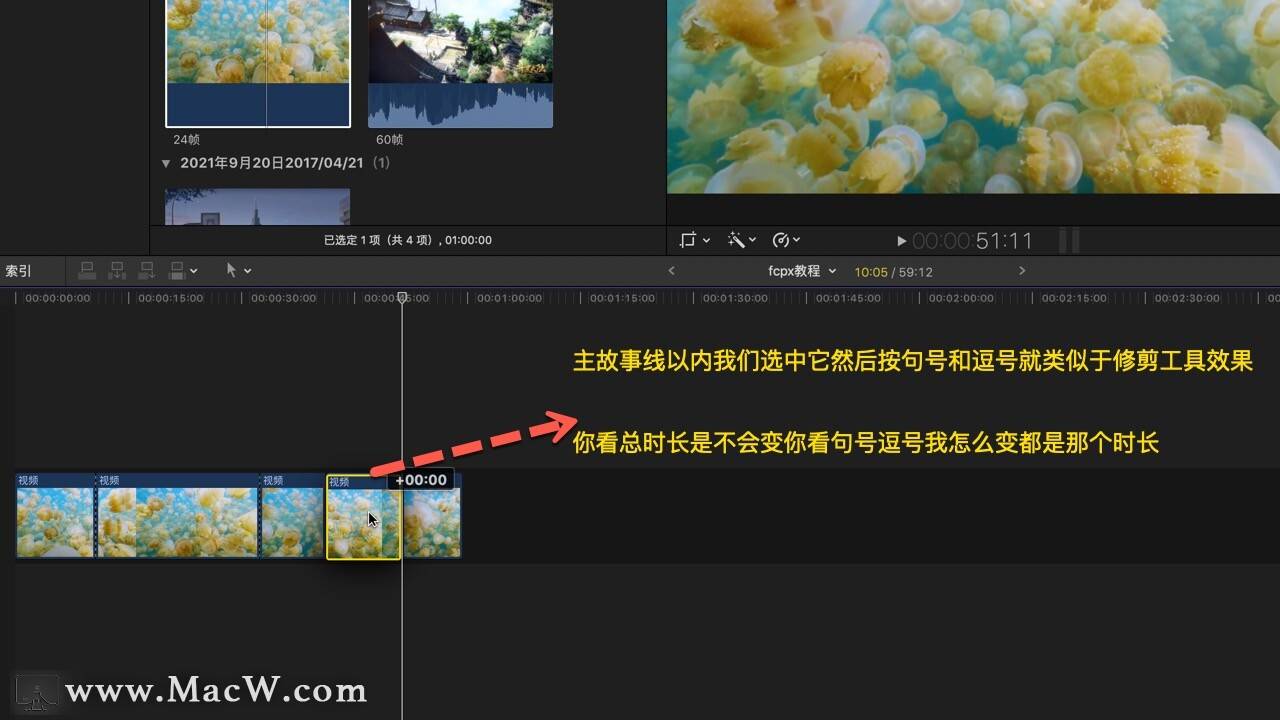Select the highlighted yellow-bordered timeline clip
Screen dimensions: 1280x720
pos(363,516)
